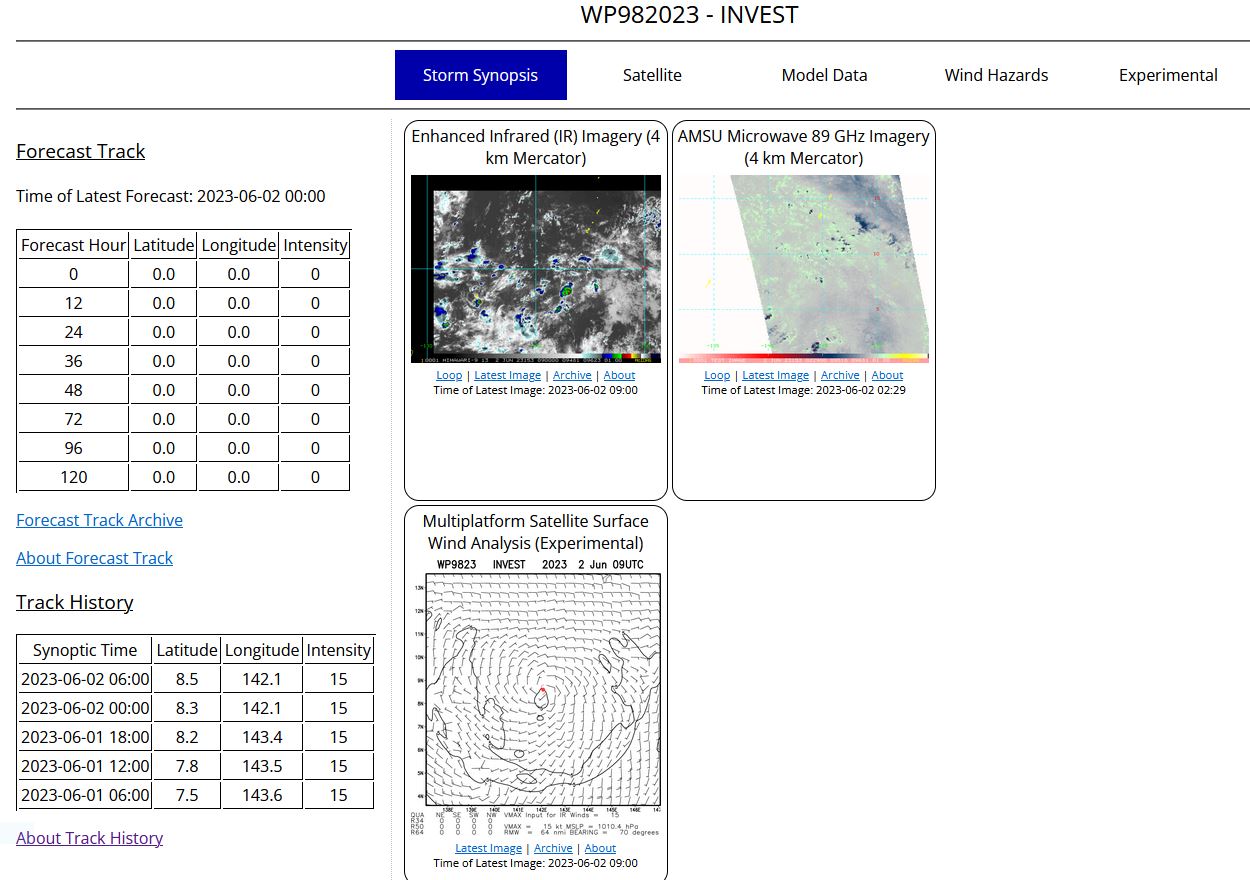Open Latest Image for AMSU Microwave

(x=775, y=376)
